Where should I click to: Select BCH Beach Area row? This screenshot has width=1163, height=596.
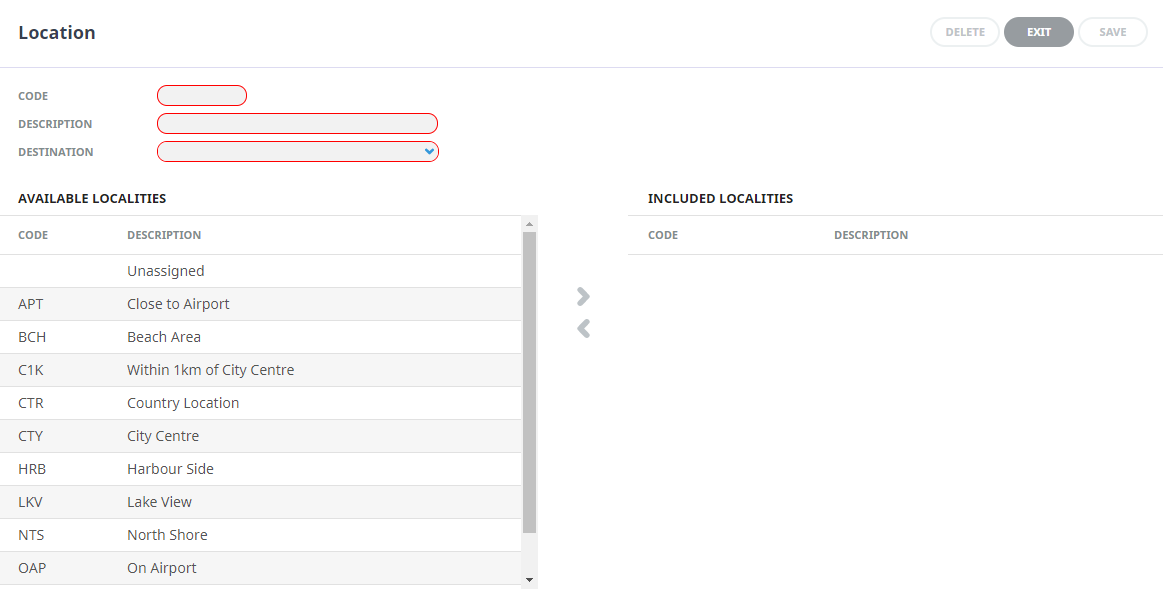pyautogui.click(x=260, y=337)
